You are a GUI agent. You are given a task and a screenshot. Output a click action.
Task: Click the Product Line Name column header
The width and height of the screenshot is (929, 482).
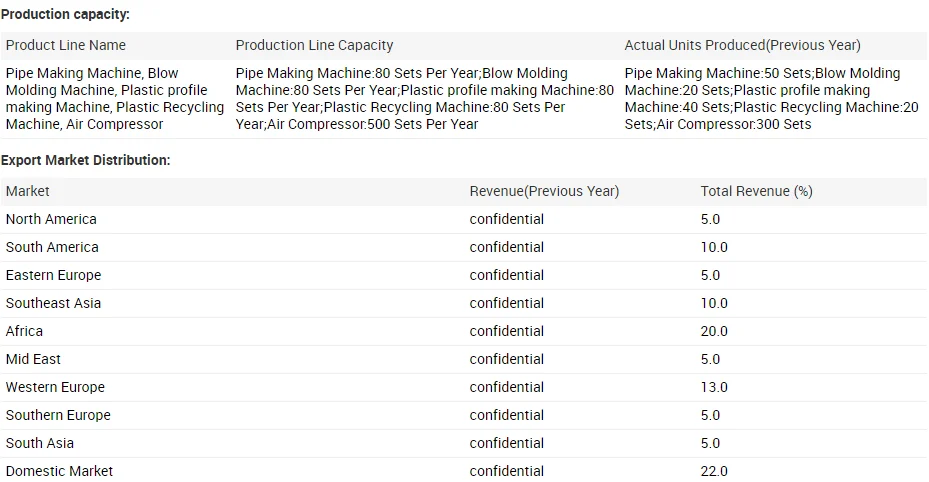click(66, 45)
